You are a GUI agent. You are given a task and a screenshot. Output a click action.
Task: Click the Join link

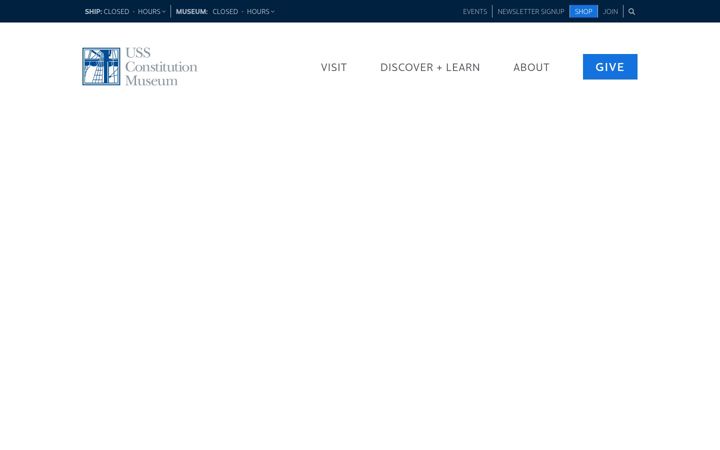pos(610,11)
